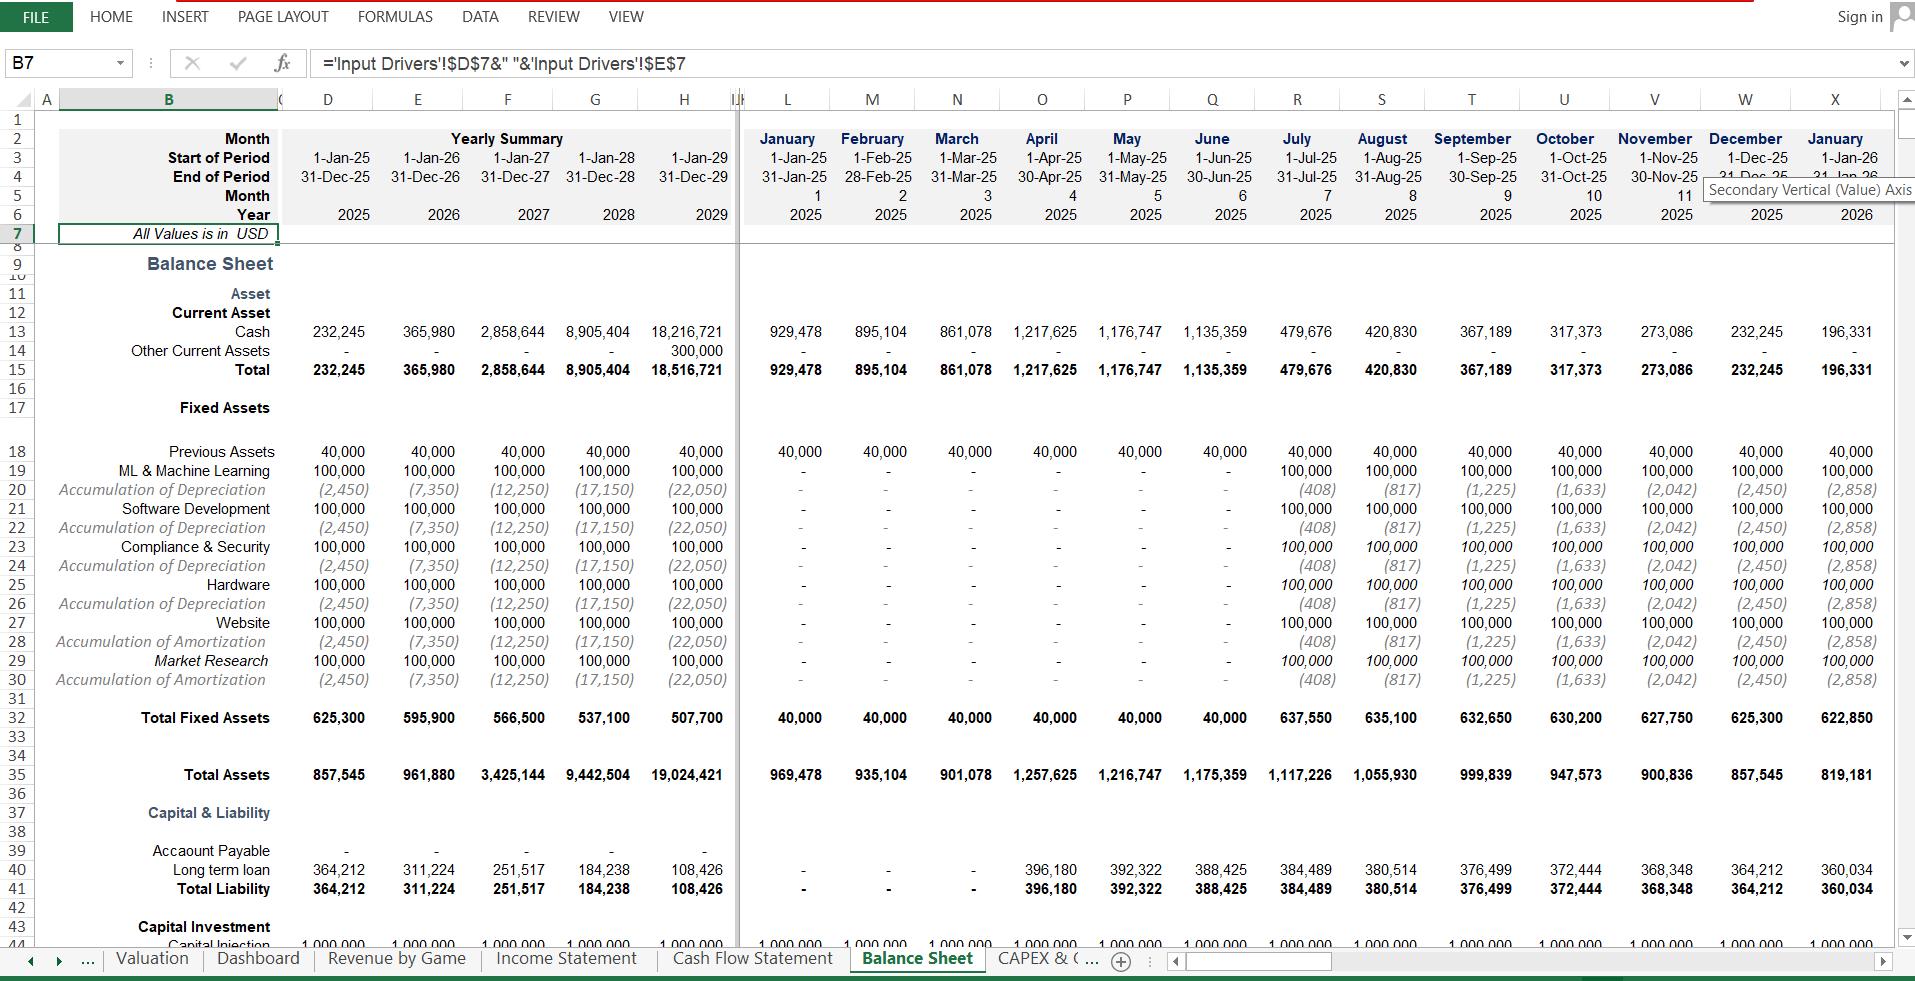
Task: Switch to the Revenue by Game sheet
Action: pos(397,959)
